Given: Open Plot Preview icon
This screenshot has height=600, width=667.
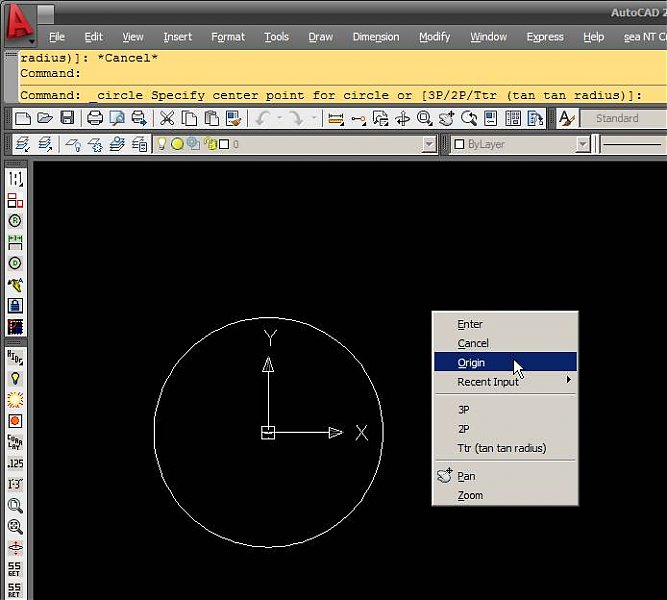Looking at the screenshot, I should pyautogui.click(x=117, y=118).
